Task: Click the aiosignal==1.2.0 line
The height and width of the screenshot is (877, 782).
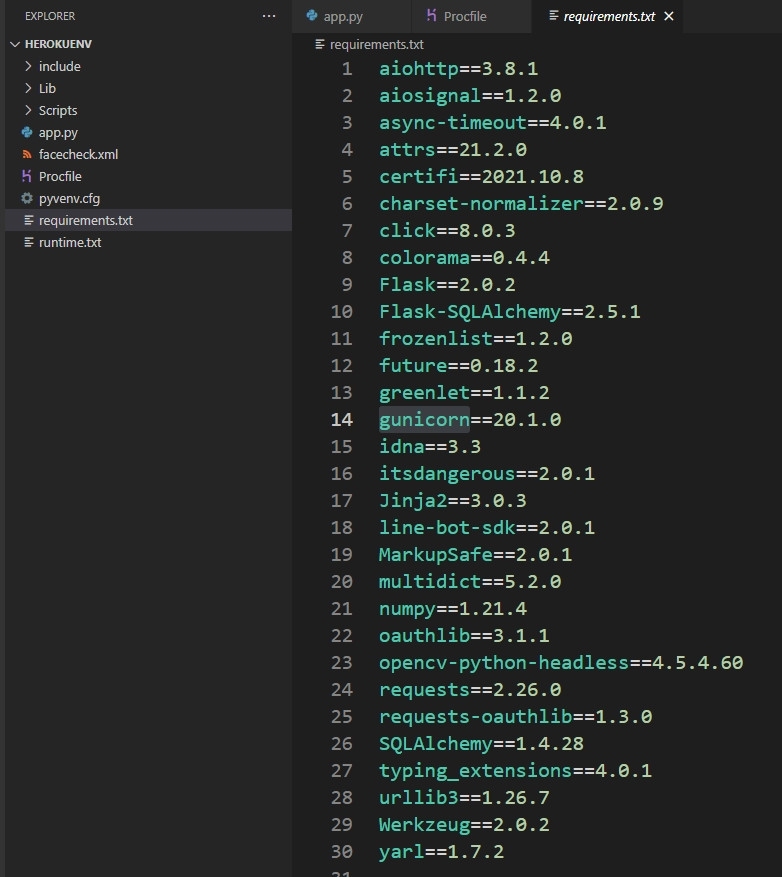Action: pyautogui.click(x=470, y=96)
